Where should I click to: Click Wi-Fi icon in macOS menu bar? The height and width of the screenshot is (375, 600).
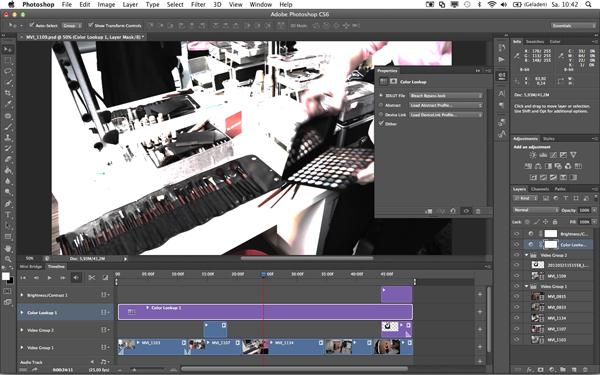[492, 5]
